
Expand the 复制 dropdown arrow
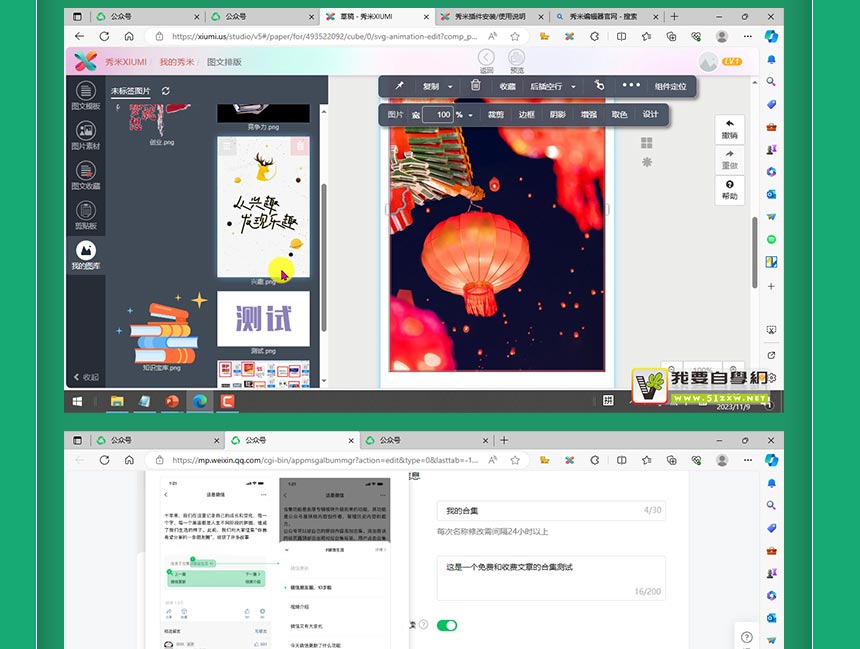point(450,87)
